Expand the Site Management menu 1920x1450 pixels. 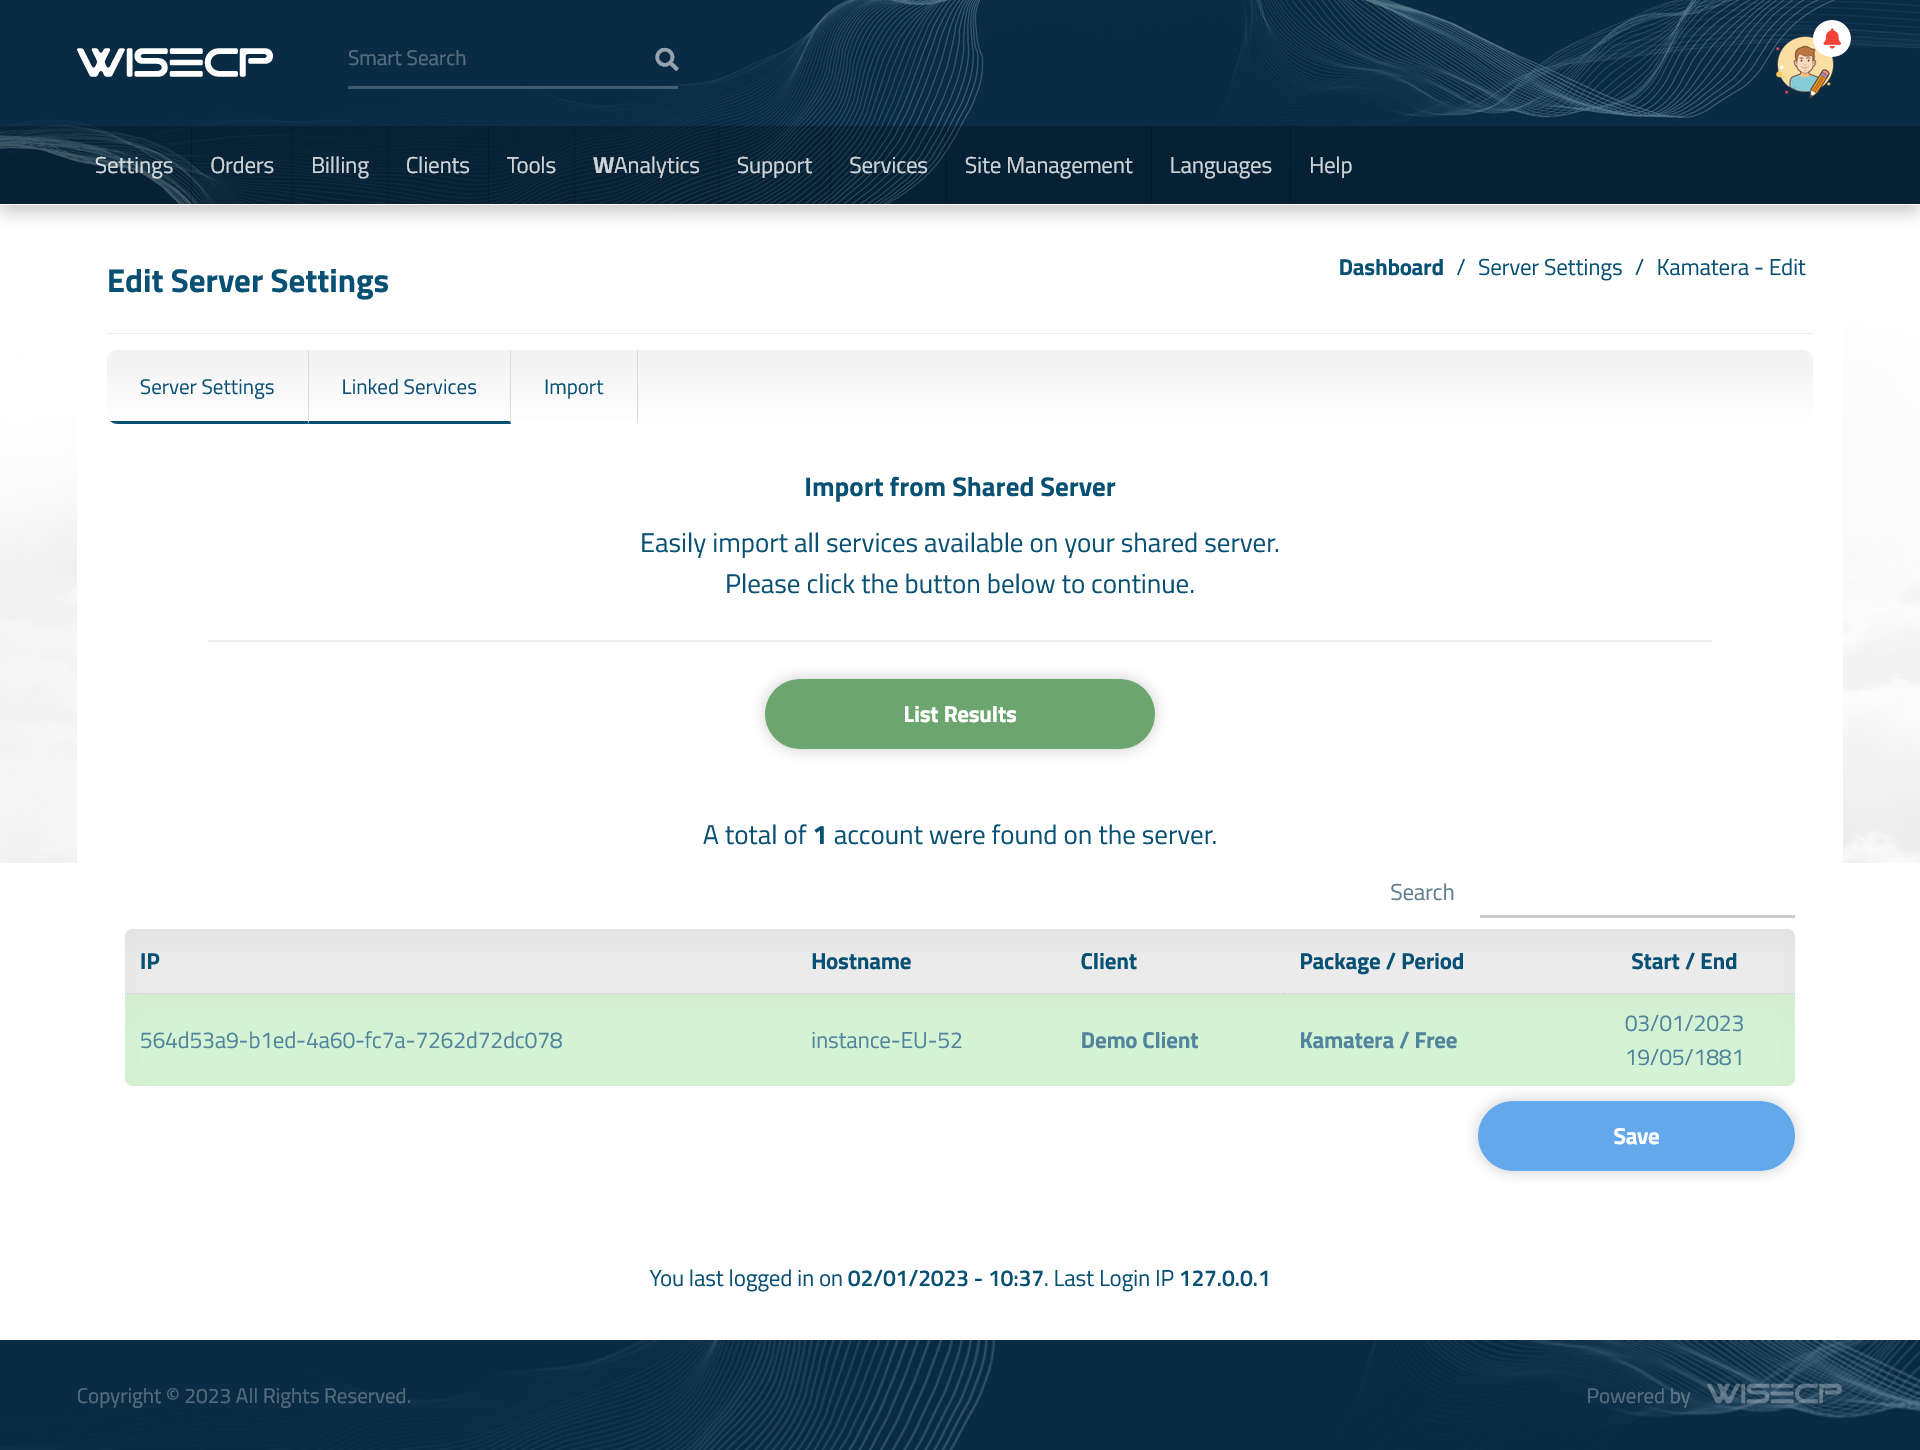click(1048, 164)
